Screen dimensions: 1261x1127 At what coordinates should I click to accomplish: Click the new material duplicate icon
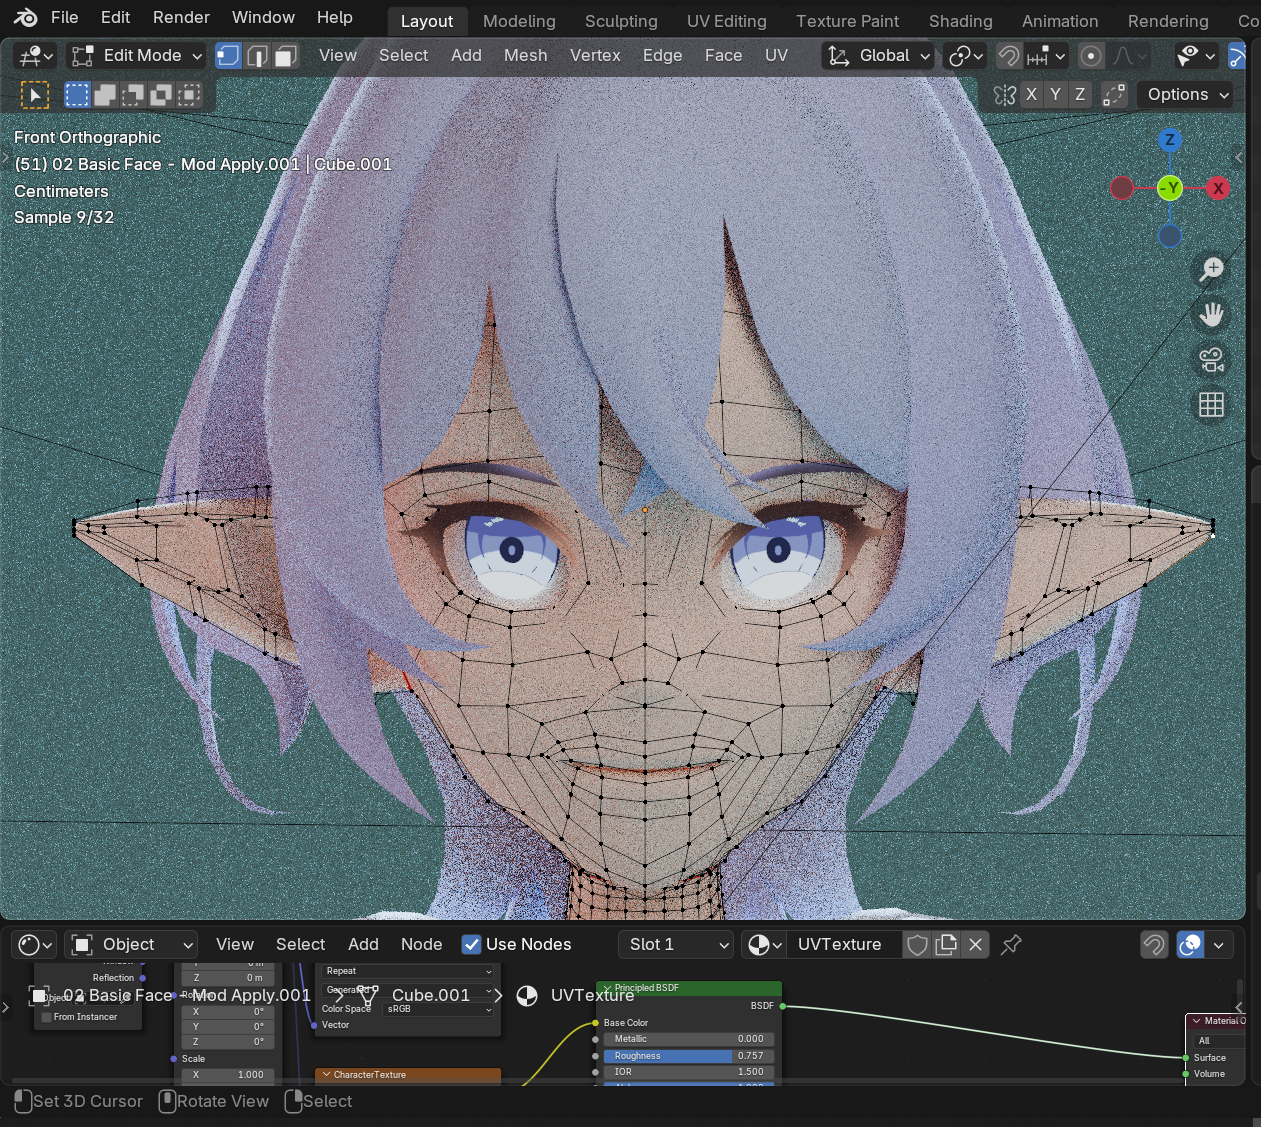946,945
